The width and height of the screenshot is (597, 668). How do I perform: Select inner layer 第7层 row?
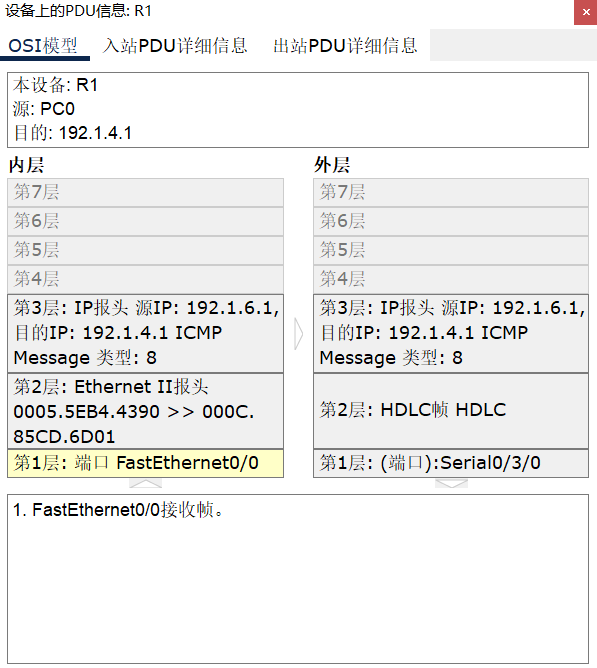(x=145, y=193)
